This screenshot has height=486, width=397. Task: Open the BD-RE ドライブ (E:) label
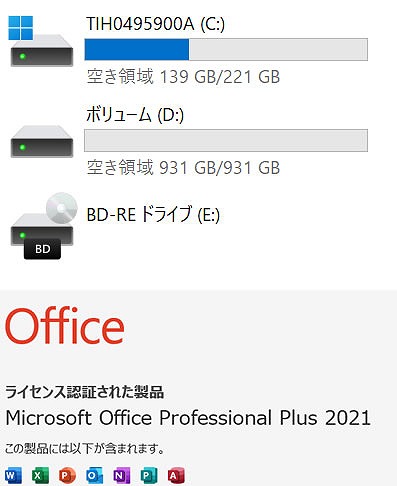153,214
